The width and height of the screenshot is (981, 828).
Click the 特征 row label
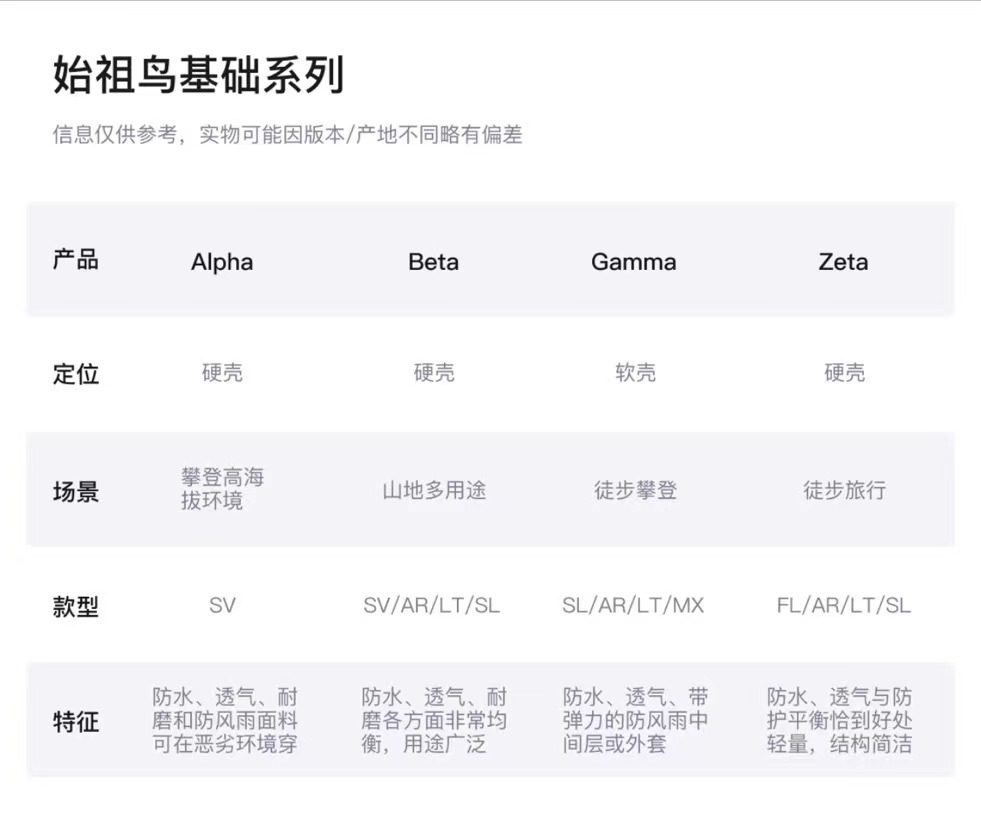(76, 721)
